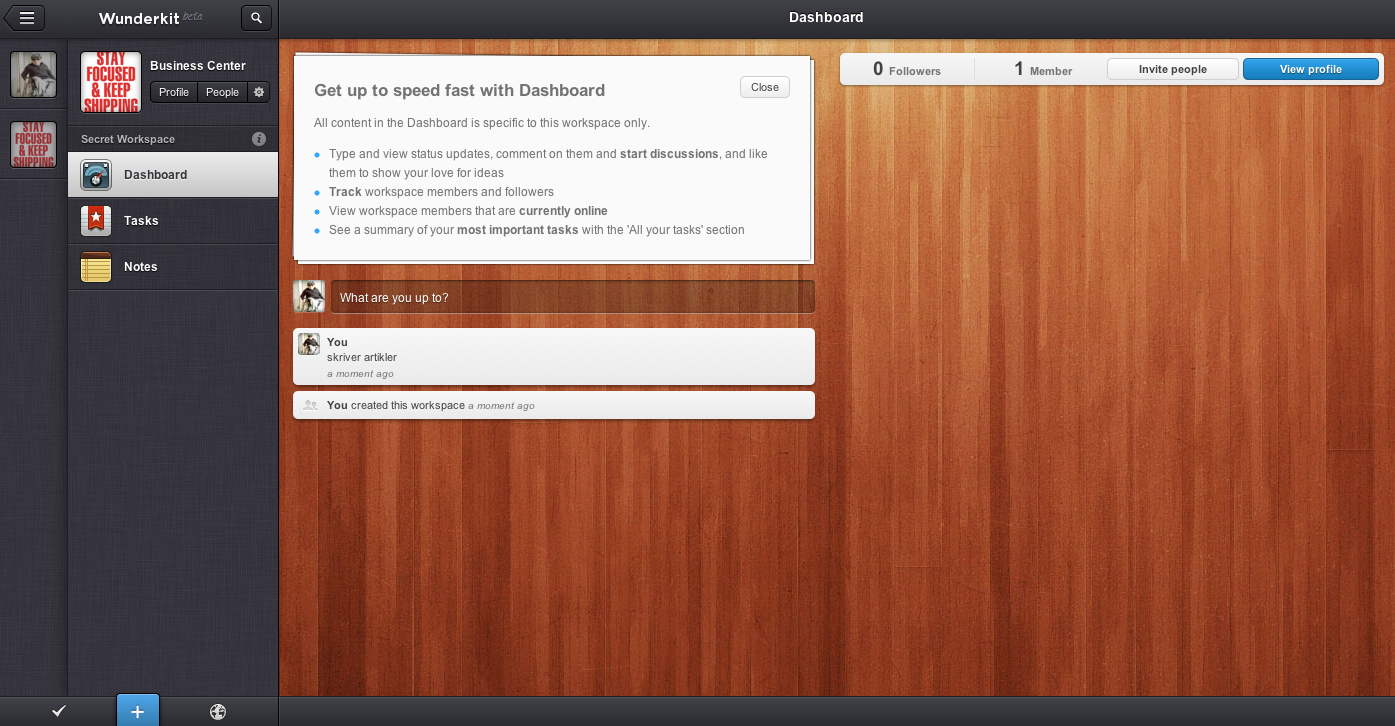This screenshot has width=1395, height=726.
Task: Click the 'Get up to speed fast with Dashboard' heading
Action: tap(460, 90)
